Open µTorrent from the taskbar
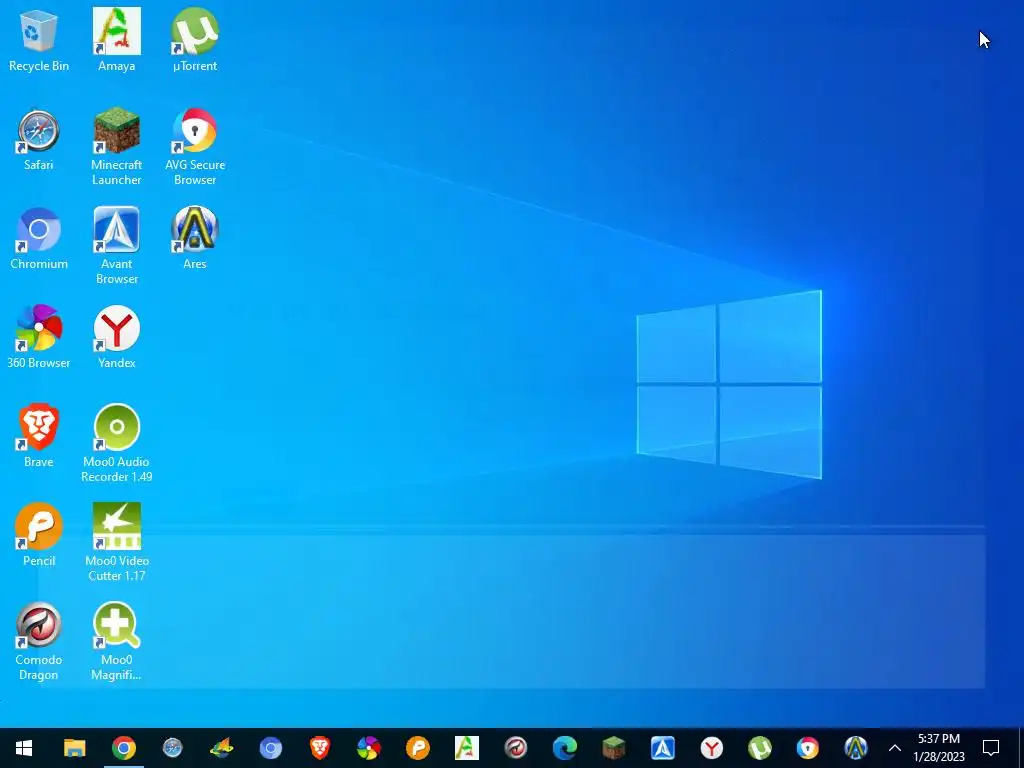The height and width of the screenshot is (768, 1024). 760,748
